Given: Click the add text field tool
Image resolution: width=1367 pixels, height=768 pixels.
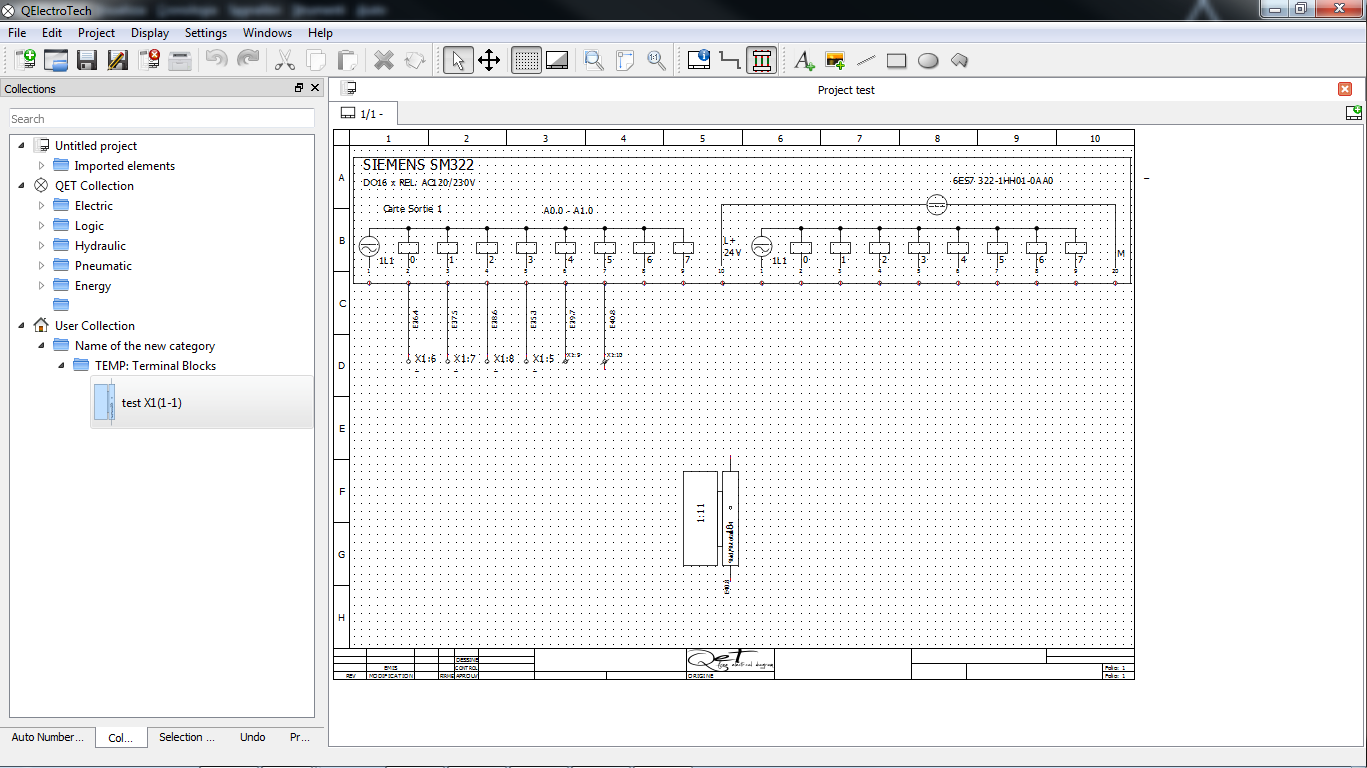Looking at the screenshot, I should pyautogui.click(x=804, y=60).
